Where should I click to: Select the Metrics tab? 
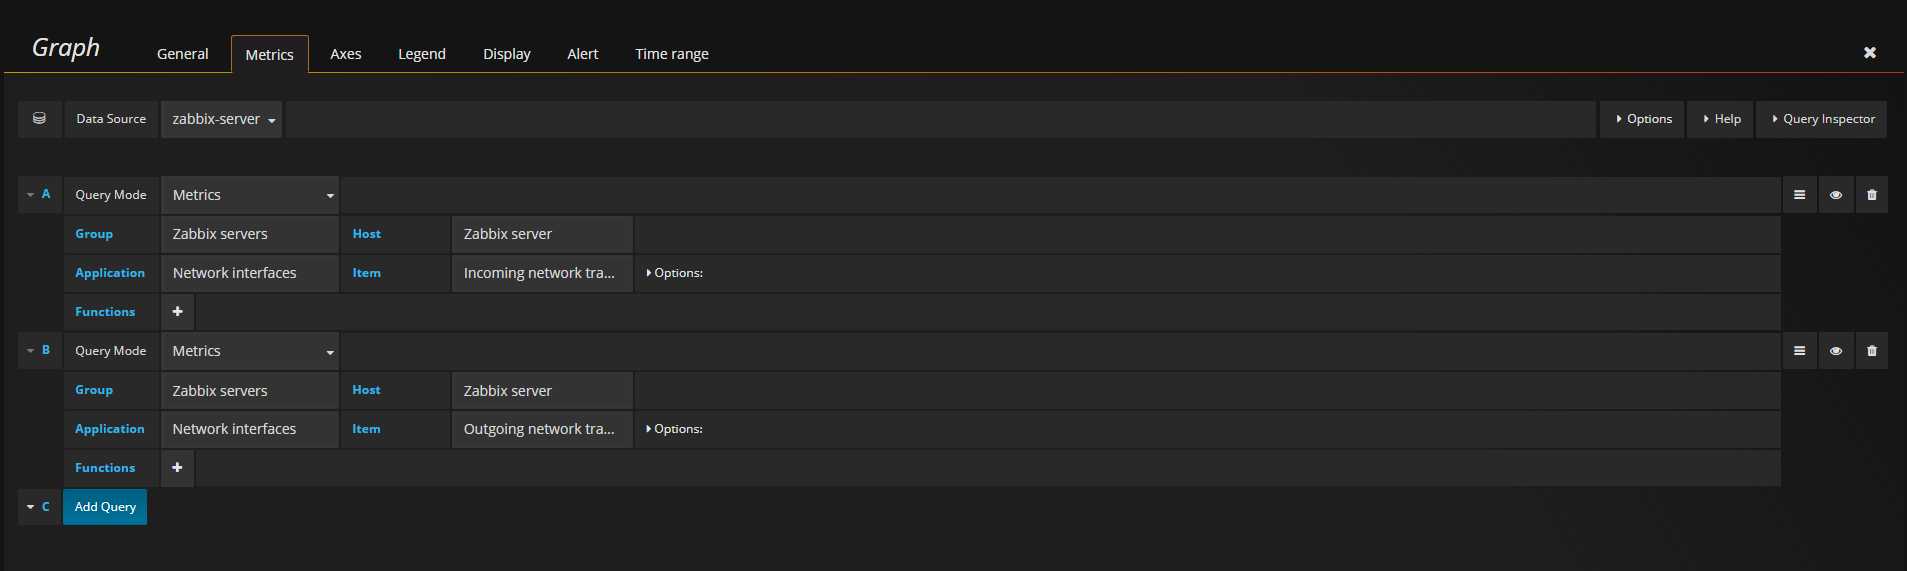(x=270, y=54)
